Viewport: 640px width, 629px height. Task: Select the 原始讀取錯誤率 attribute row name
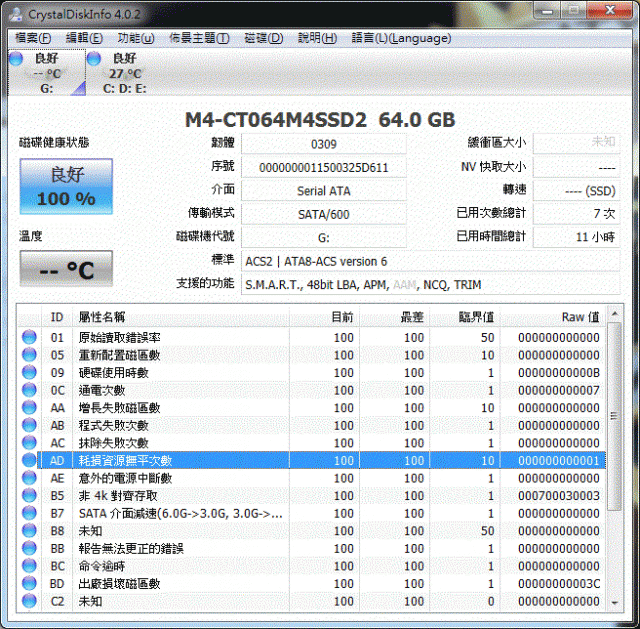(x=120, y=338)
